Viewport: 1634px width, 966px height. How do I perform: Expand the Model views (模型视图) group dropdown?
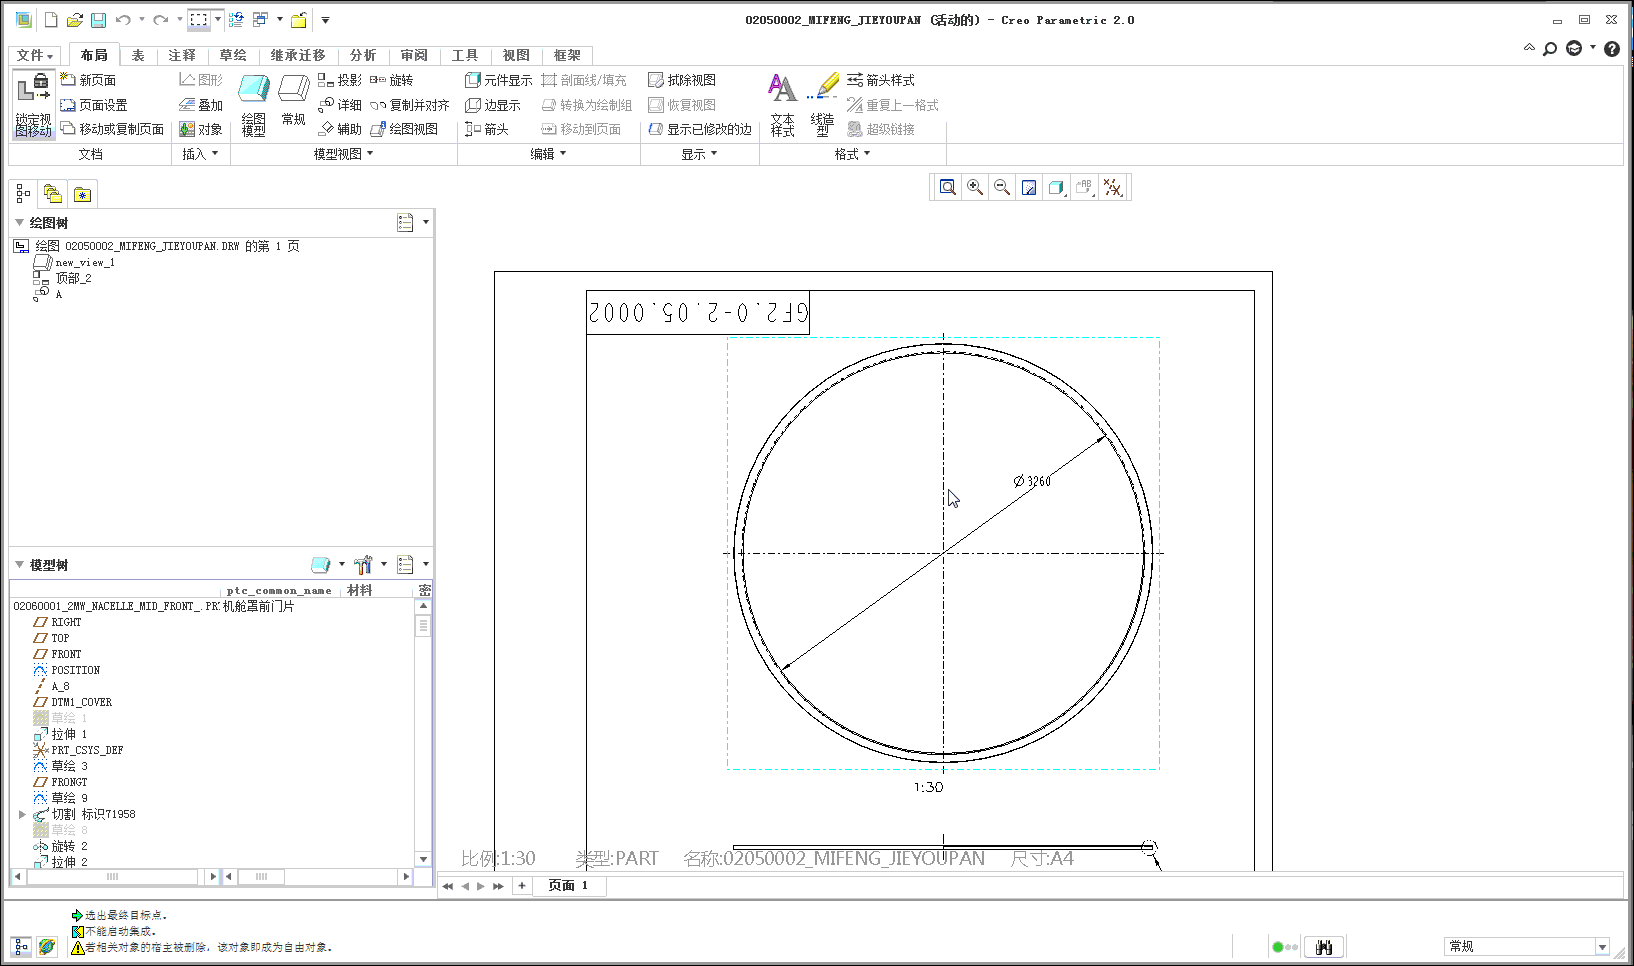[x=343, y=154]
